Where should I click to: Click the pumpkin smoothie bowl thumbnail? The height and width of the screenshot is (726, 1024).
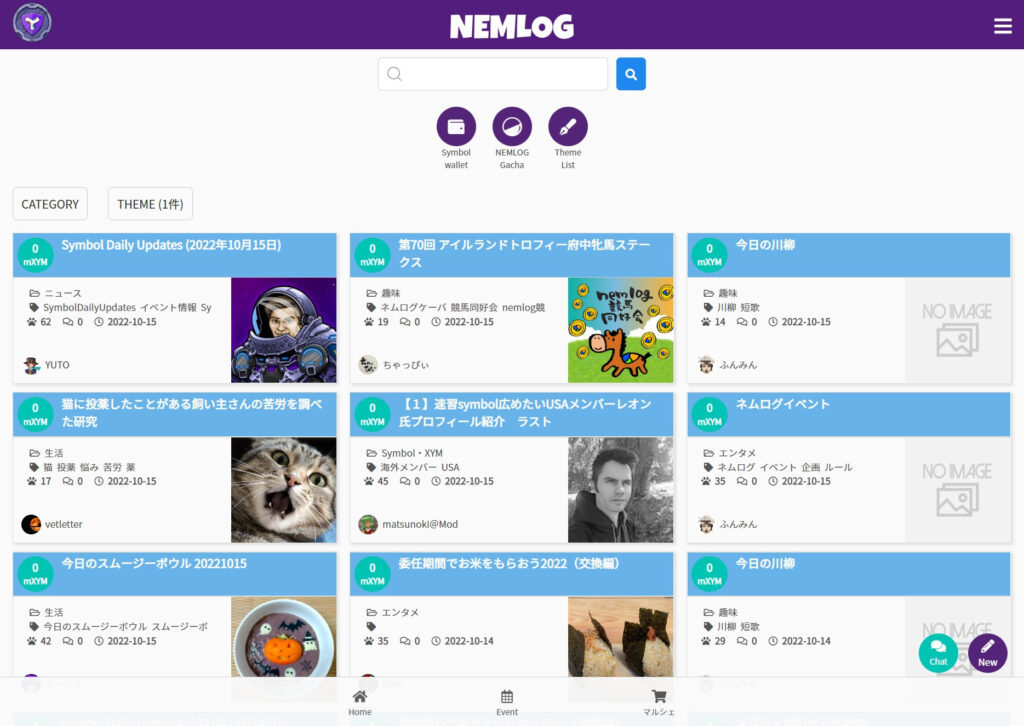click(283, 637)
